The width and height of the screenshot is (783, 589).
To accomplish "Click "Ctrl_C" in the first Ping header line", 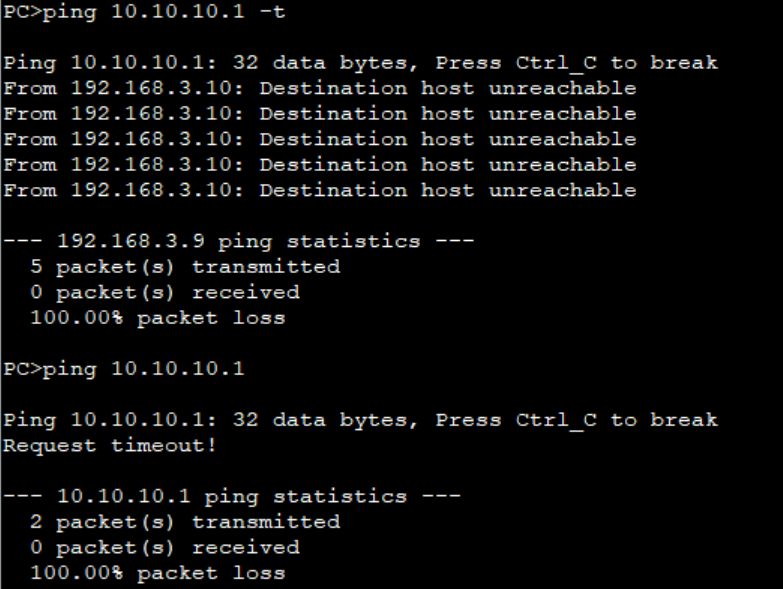I will (x=556, y=63).
